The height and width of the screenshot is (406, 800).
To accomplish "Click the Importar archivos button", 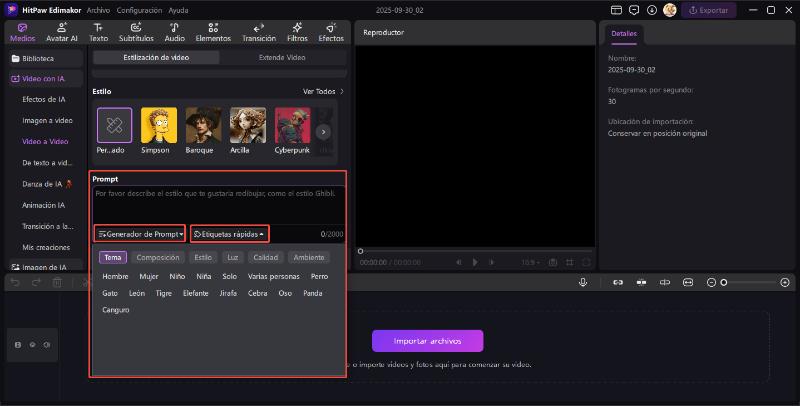I will coord(427,341).
